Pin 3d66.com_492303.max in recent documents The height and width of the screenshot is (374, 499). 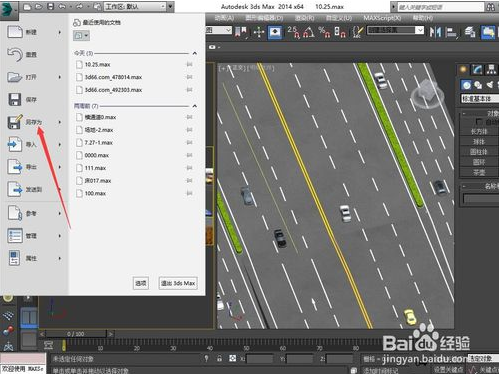[x=189, y=90]
